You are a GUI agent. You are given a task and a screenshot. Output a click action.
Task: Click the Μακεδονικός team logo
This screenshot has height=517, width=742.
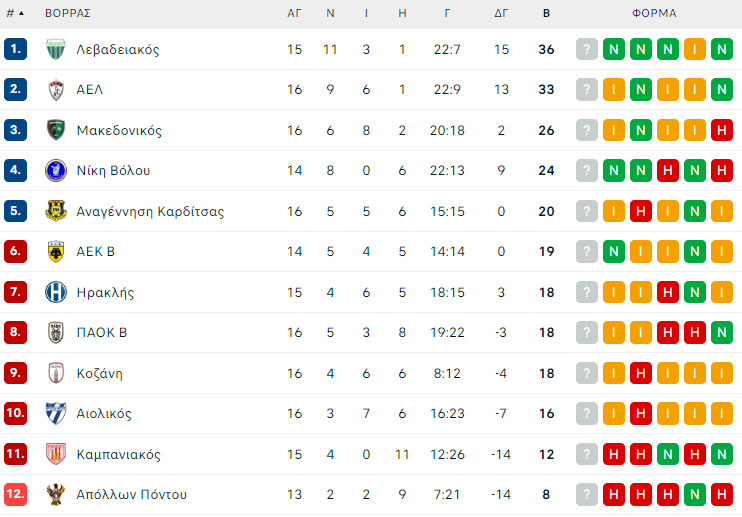pos(55,130)
